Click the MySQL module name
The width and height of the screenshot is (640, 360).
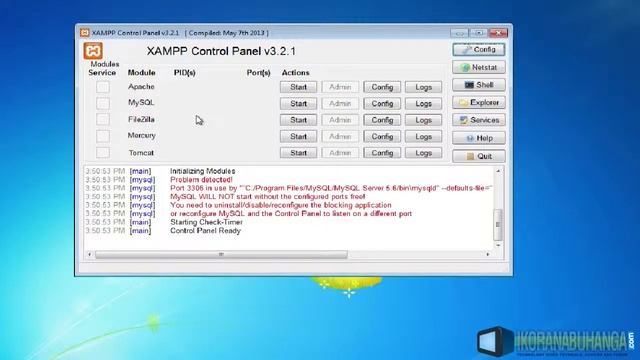coord(141,102)
